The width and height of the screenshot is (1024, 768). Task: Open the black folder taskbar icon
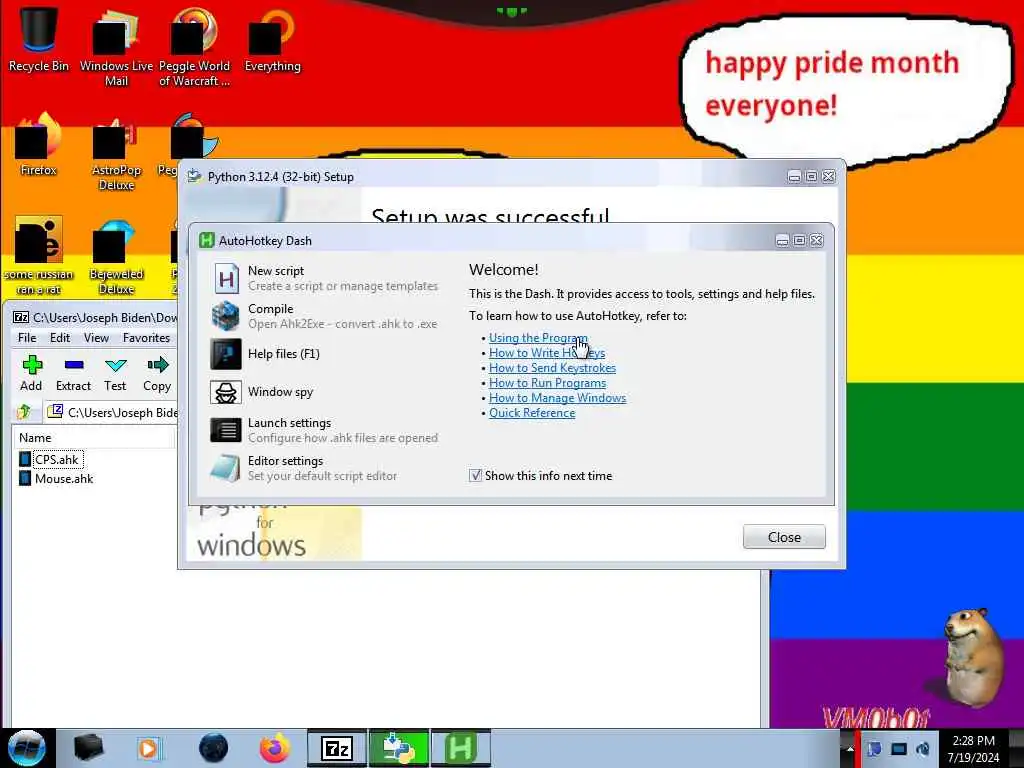88,748
